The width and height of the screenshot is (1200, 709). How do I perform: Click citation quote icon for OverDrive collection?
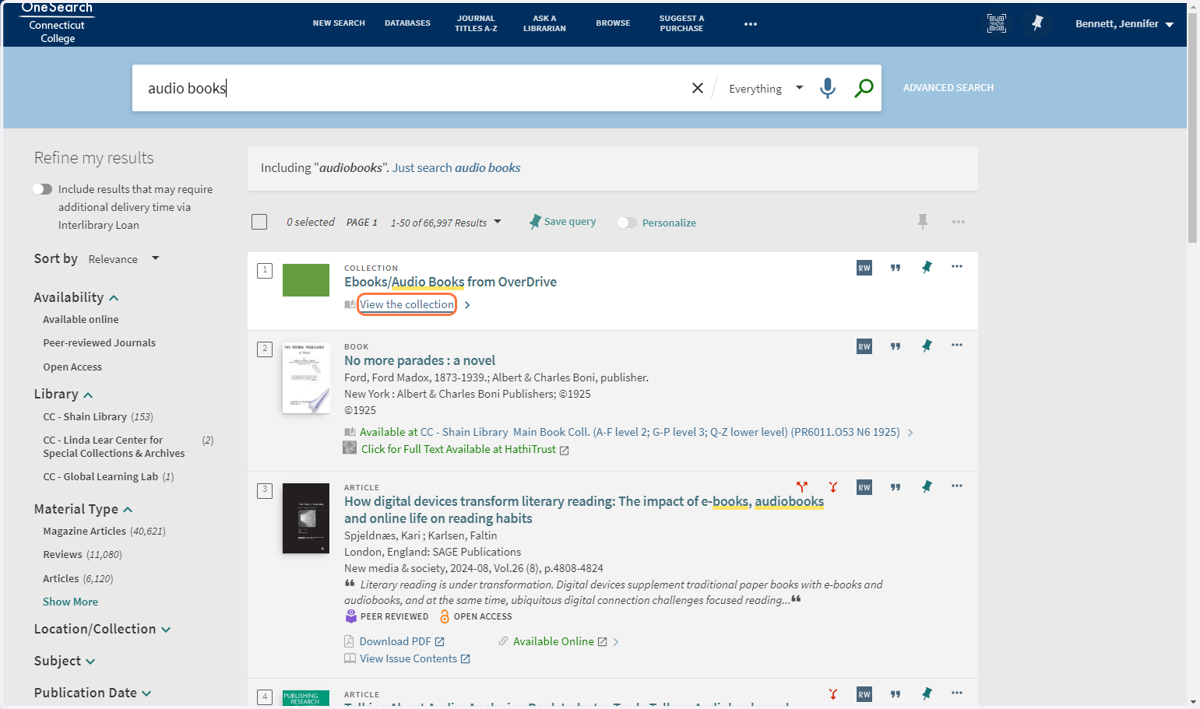pos(896,268)
